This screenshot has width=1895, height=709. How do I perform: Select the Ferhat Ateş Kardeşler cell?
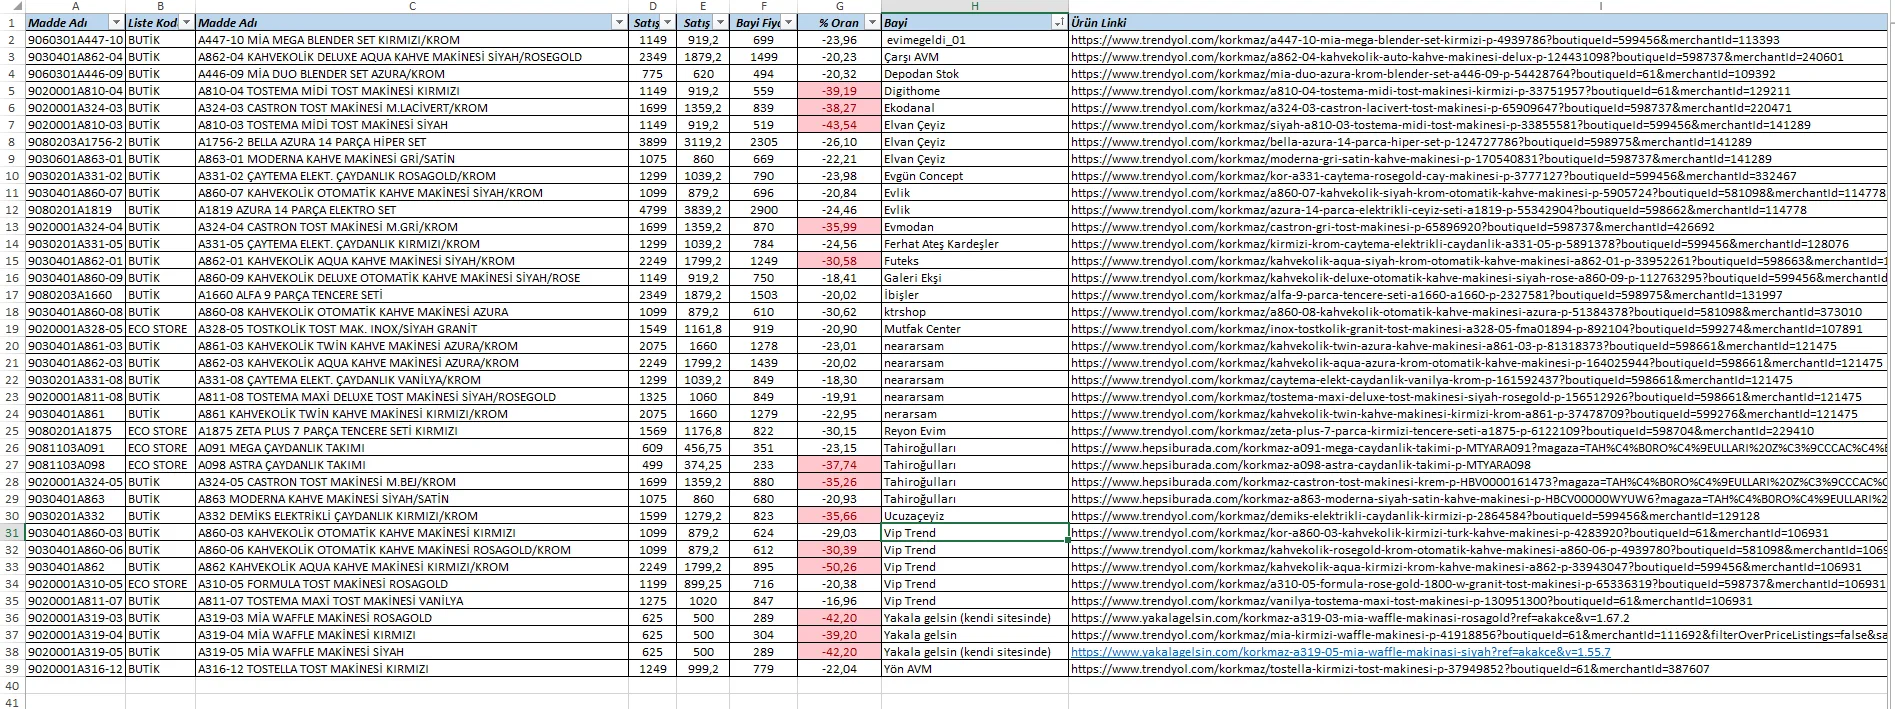[975, 244]
